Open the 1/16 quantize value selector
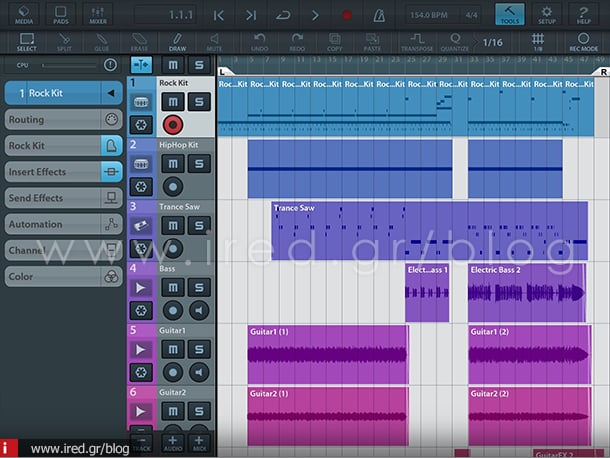Screen dimensions: 610x458 [493, 42]
